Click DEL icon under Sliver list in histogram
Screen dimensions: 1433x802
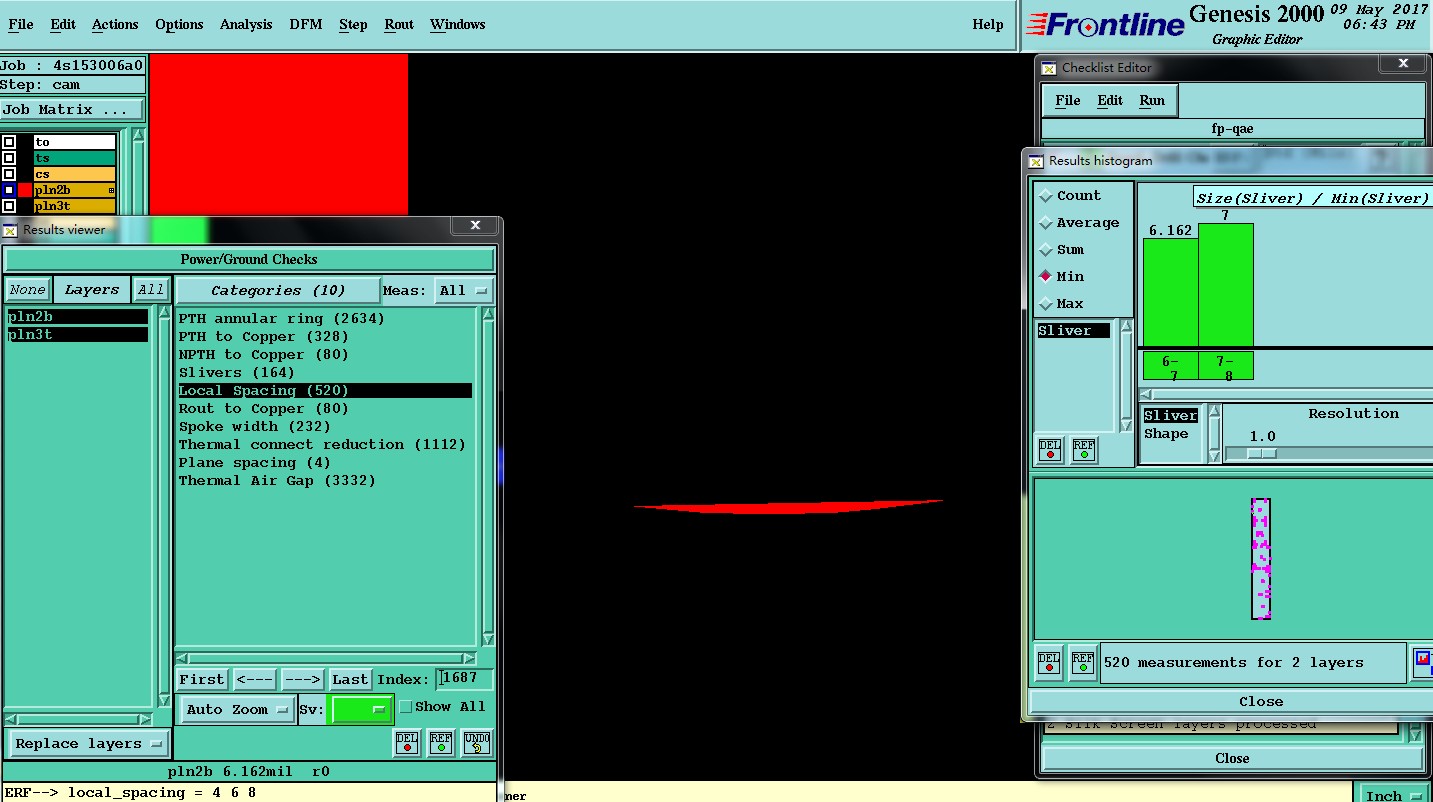(1049, 450)
